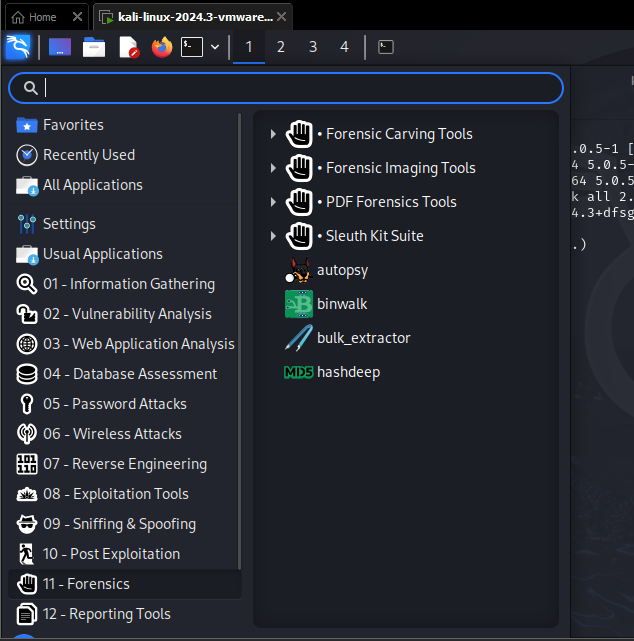
Task: Click the Recently Used clock icon
Action: click(x=27, y=155)
